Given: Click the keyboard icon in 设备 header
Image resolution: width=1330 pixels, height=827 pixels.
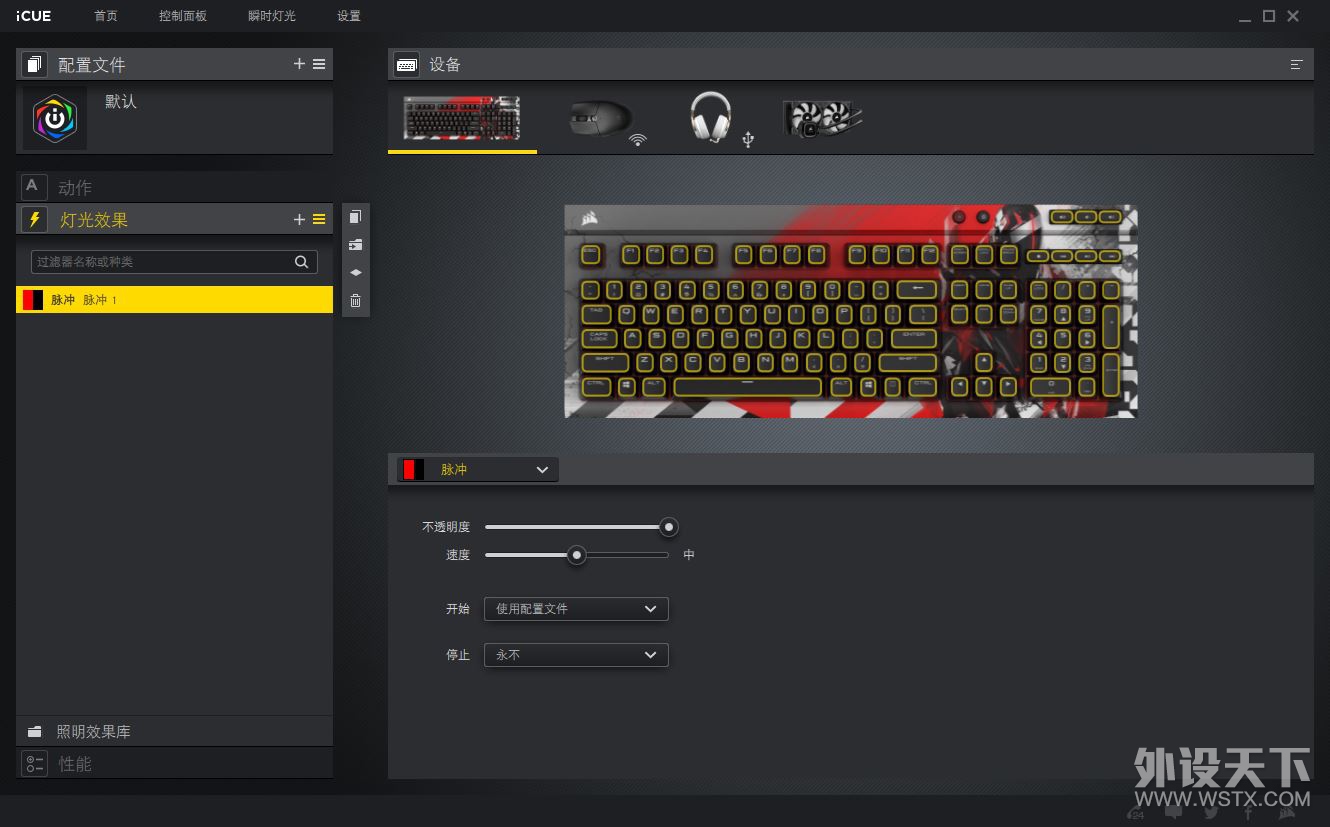Looking at the screenshot, I should pos(406,65).
